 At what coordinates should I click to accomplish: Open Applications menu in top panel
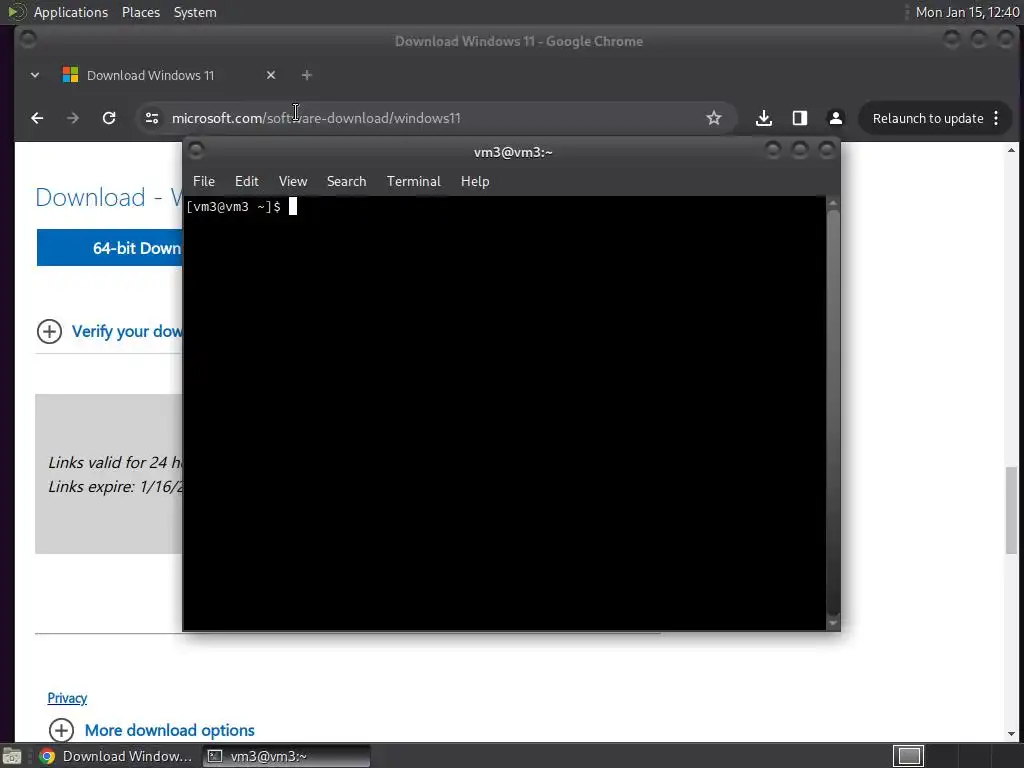71,12
